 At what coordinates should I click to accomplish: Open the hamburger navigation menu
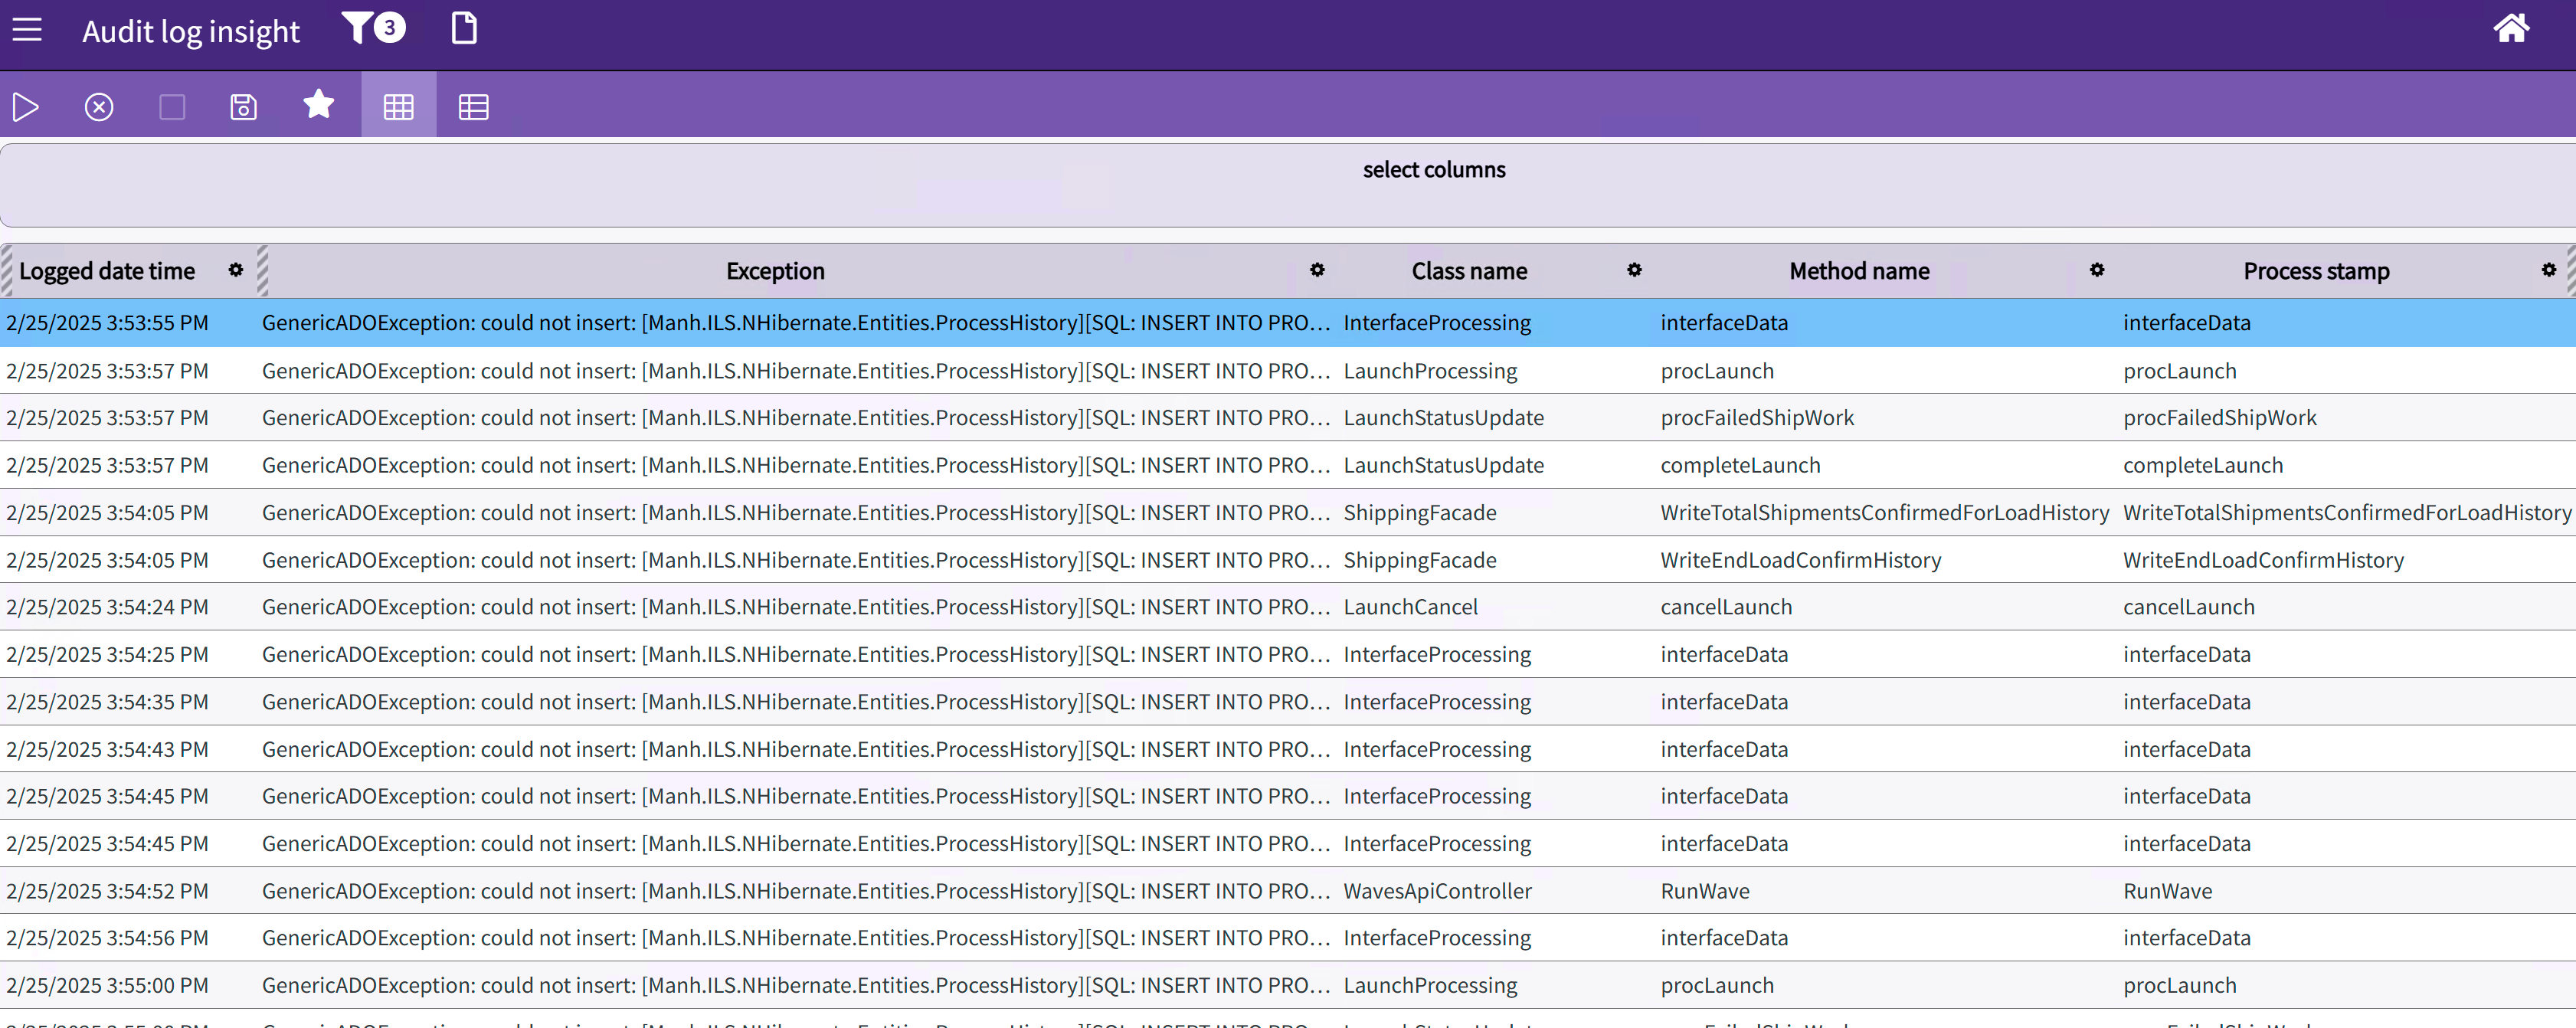coord(27,30)
